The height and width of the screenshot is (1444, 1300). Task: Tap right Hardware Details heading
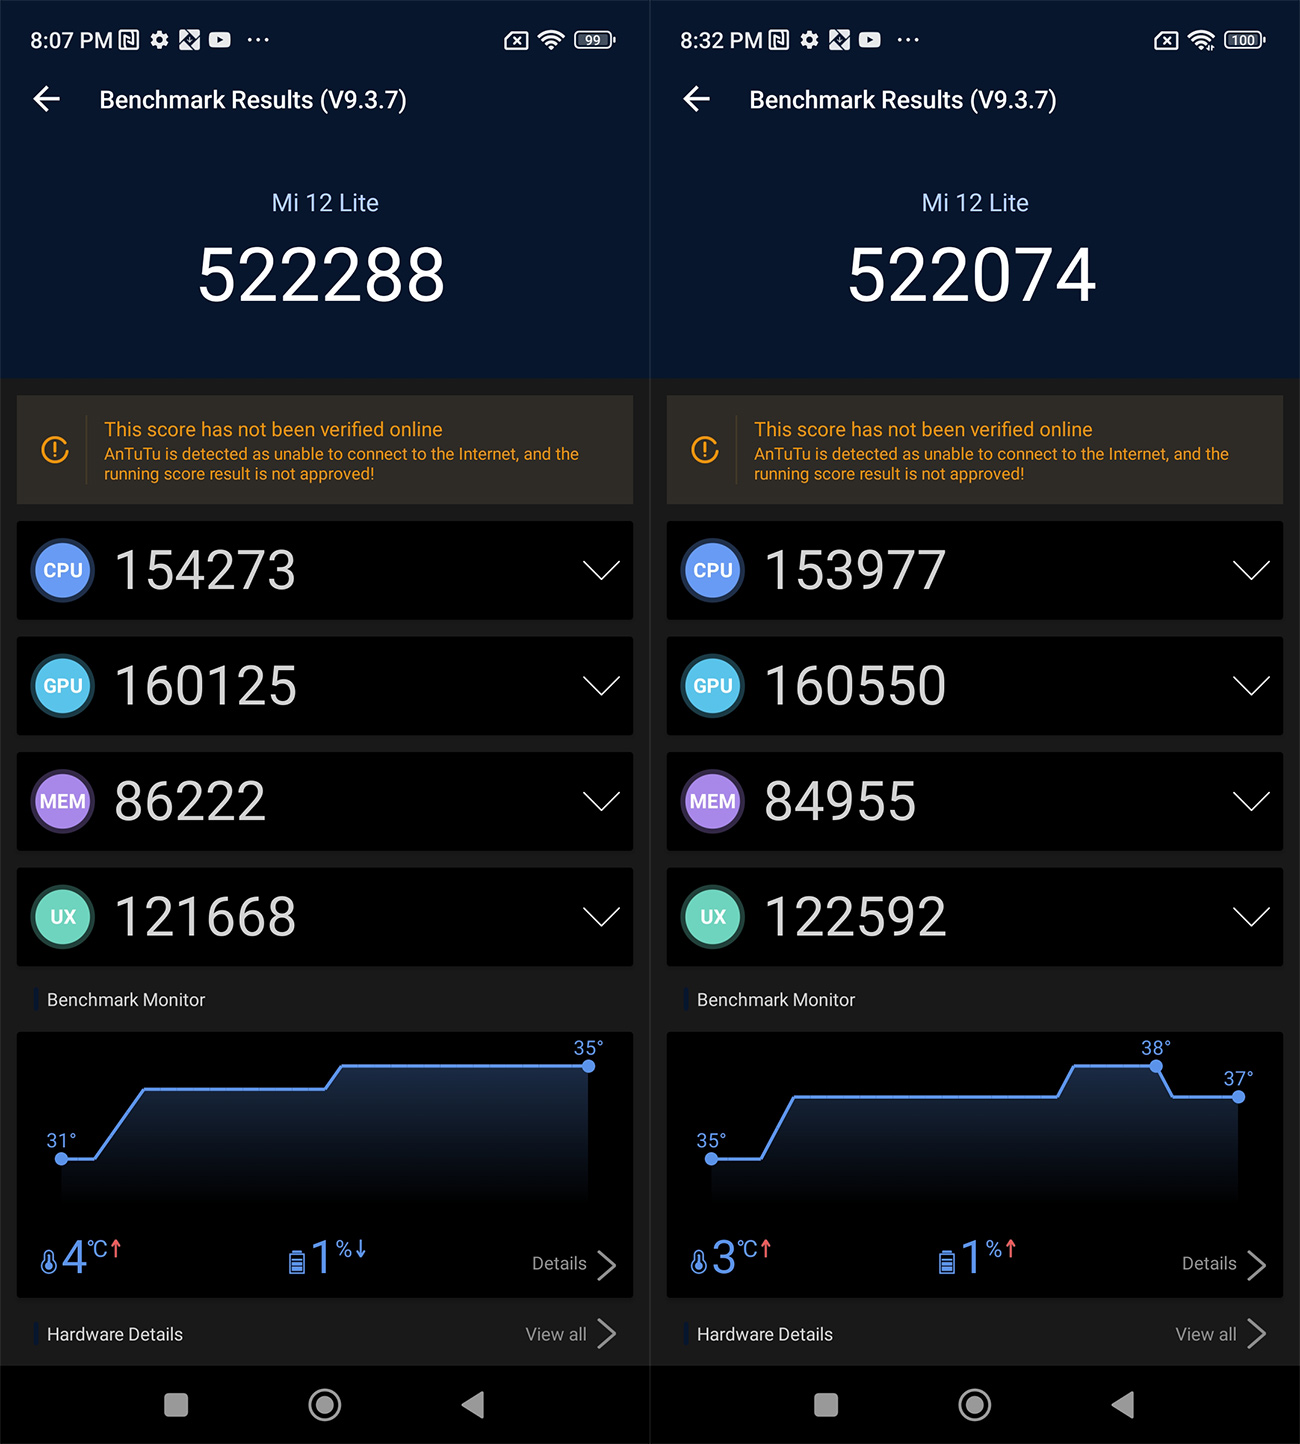pyautogui.click(x=765, y=1334)
